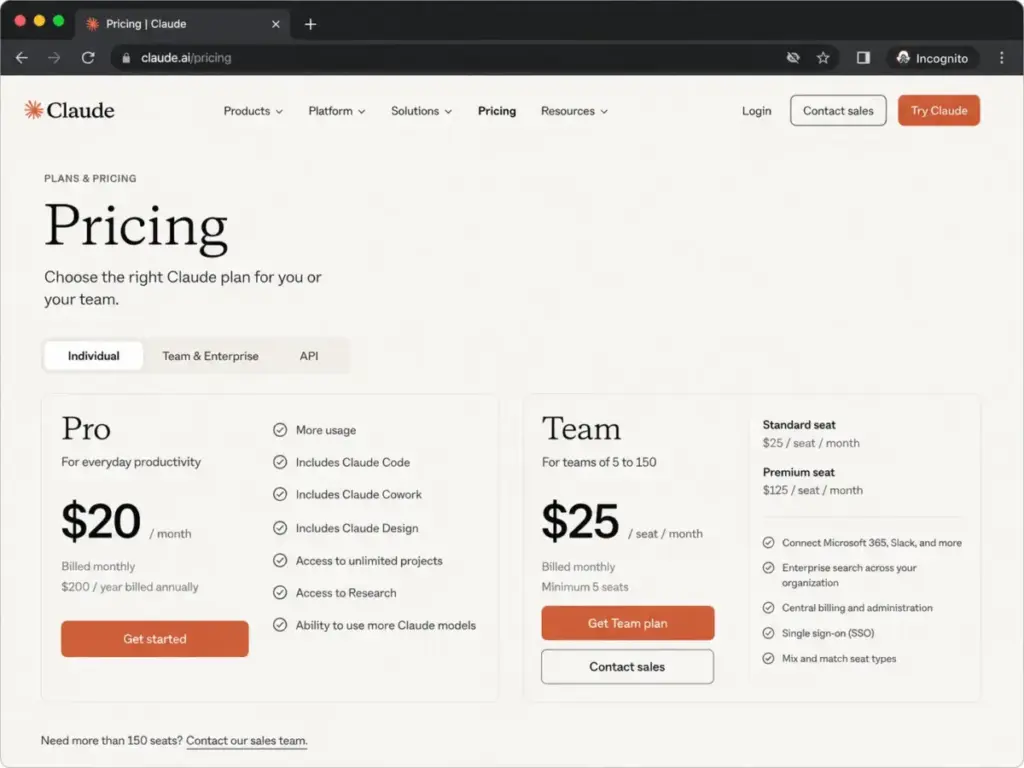Follow the Contact our sales team link
This screenshot has width=1024, height=768.
point(247,741)
